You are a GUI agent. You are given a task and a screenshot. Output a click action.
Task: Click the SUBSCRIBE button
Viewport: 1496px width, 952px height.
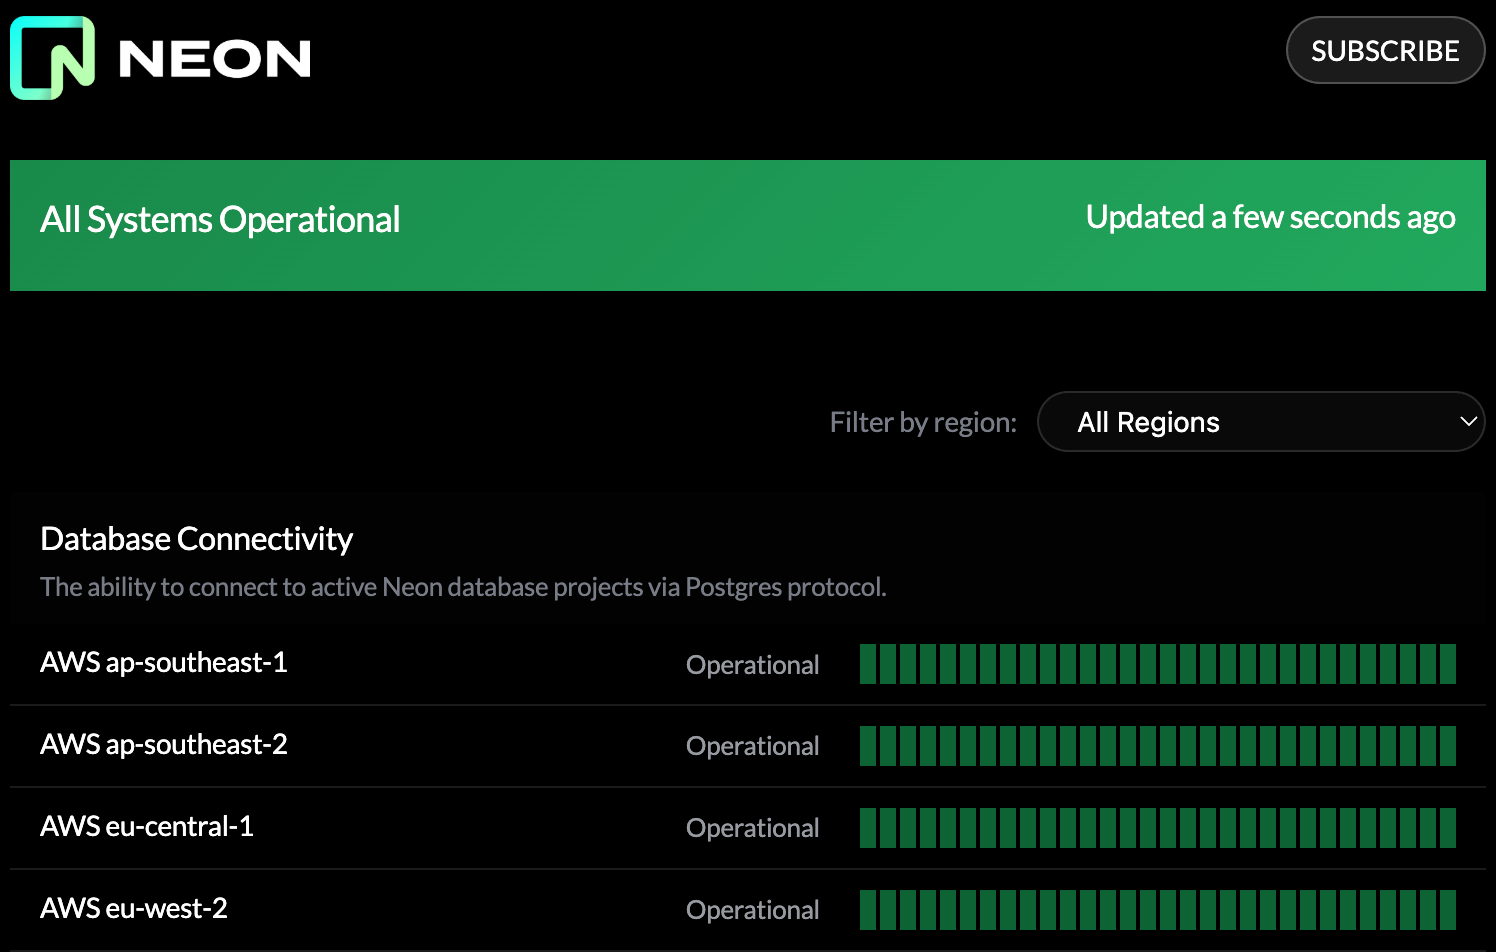1385,50
